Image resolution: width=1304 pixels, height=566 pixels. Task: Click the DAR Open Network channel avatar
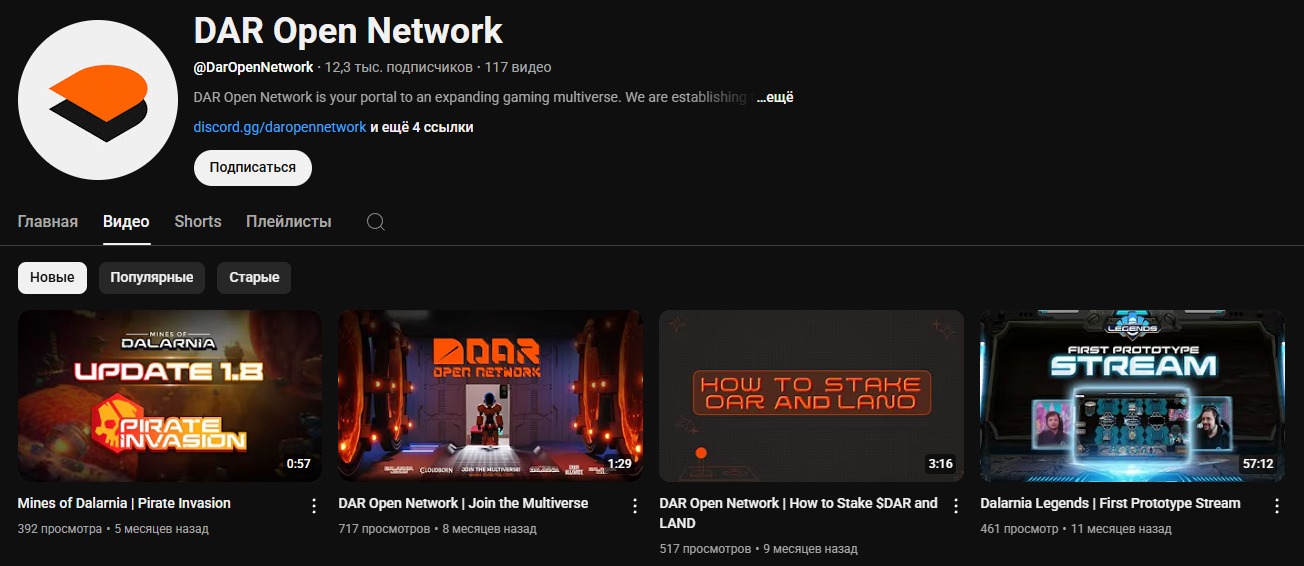[97, 98]
